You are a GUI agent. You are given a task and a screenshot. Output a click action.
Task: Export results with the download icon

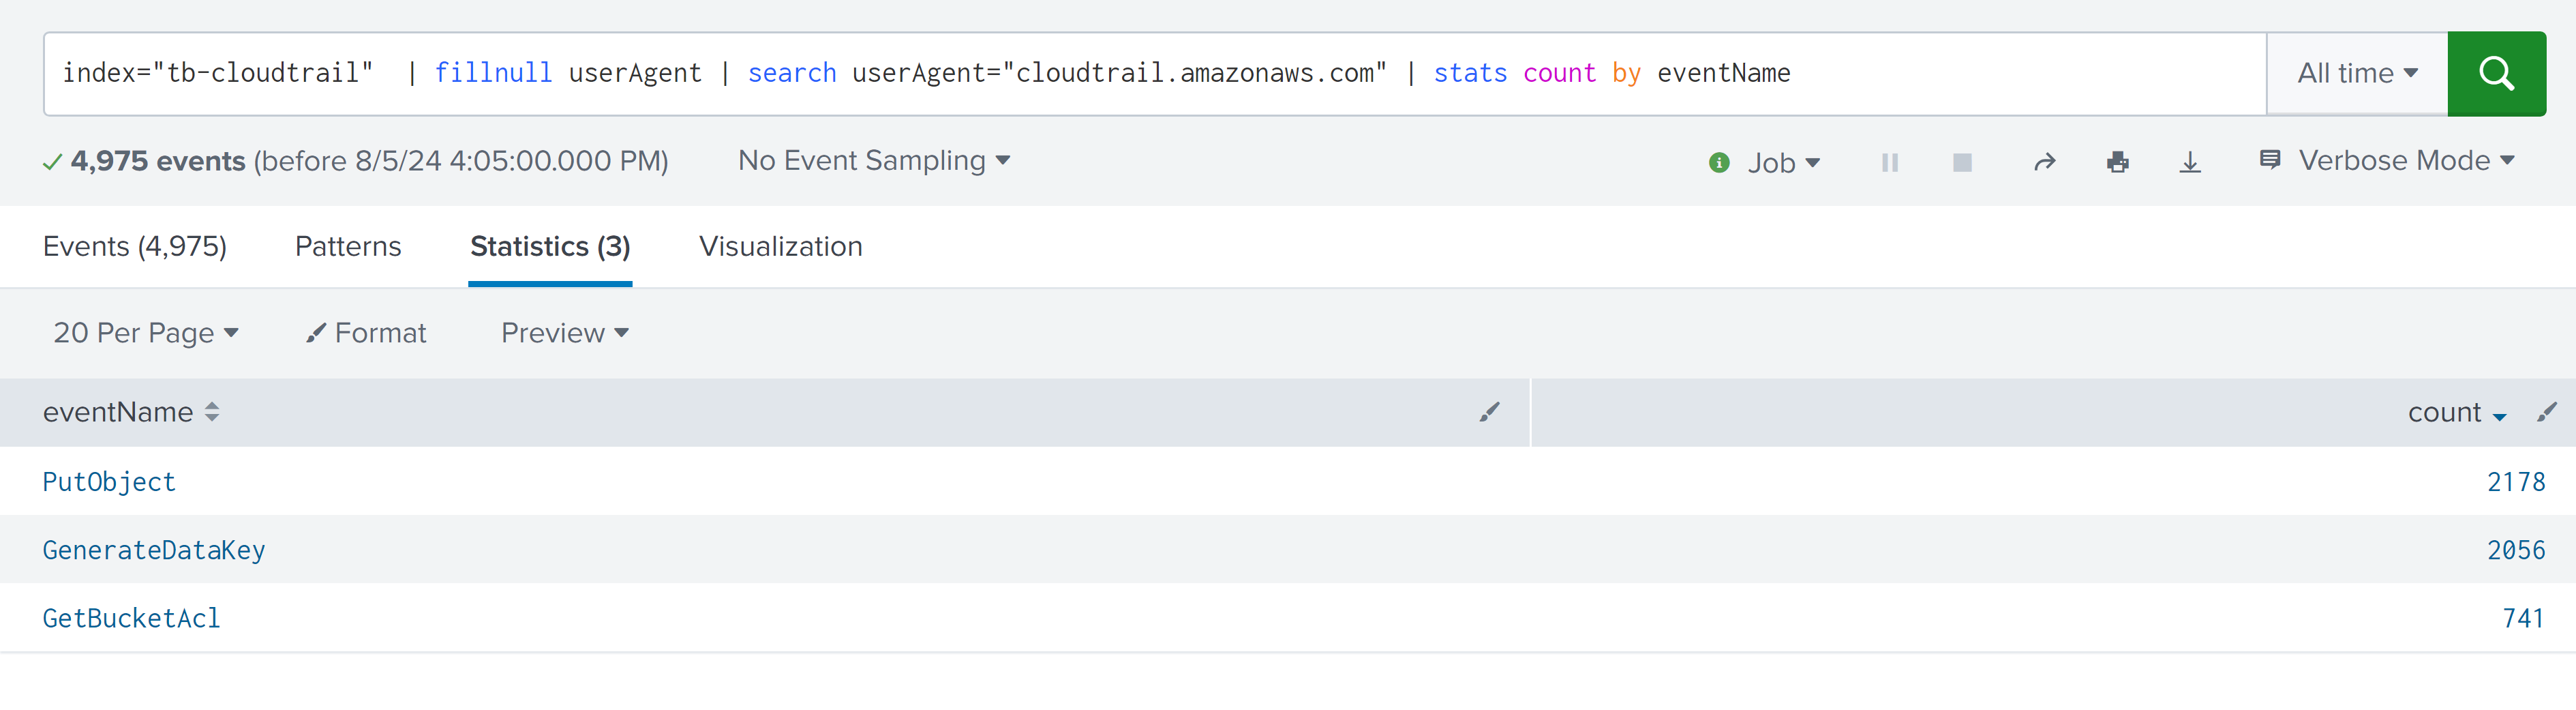pos(2190,162)
